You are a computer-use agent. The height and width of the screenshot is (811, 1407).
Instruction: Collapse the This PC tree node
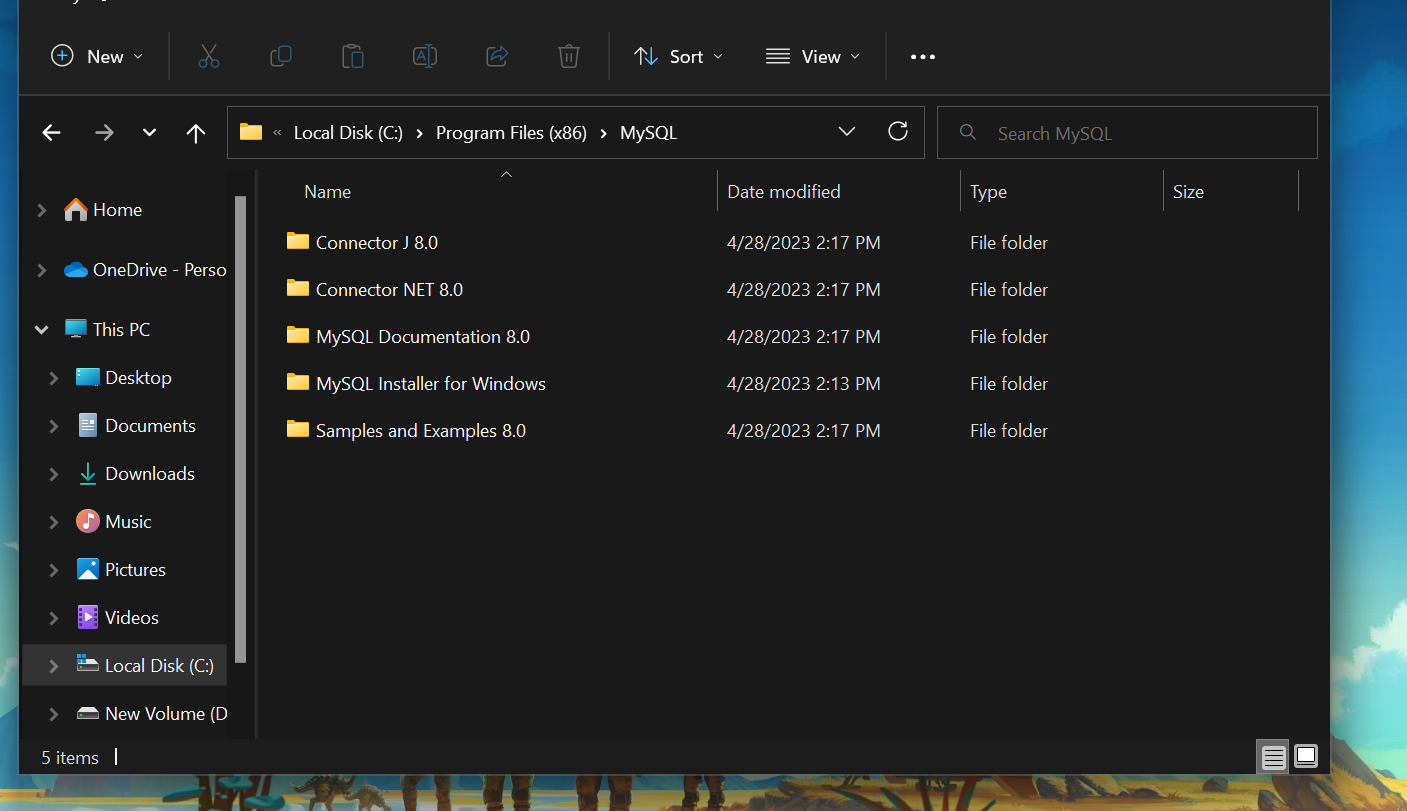point(42,329)
